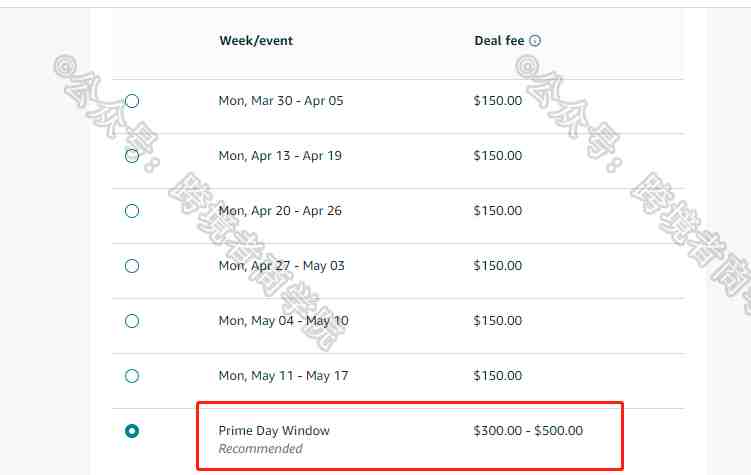Click the 'Mon, Apr 27 - May 03' text
The height and width of the screenshot is (475, 751).
[282, 266]
